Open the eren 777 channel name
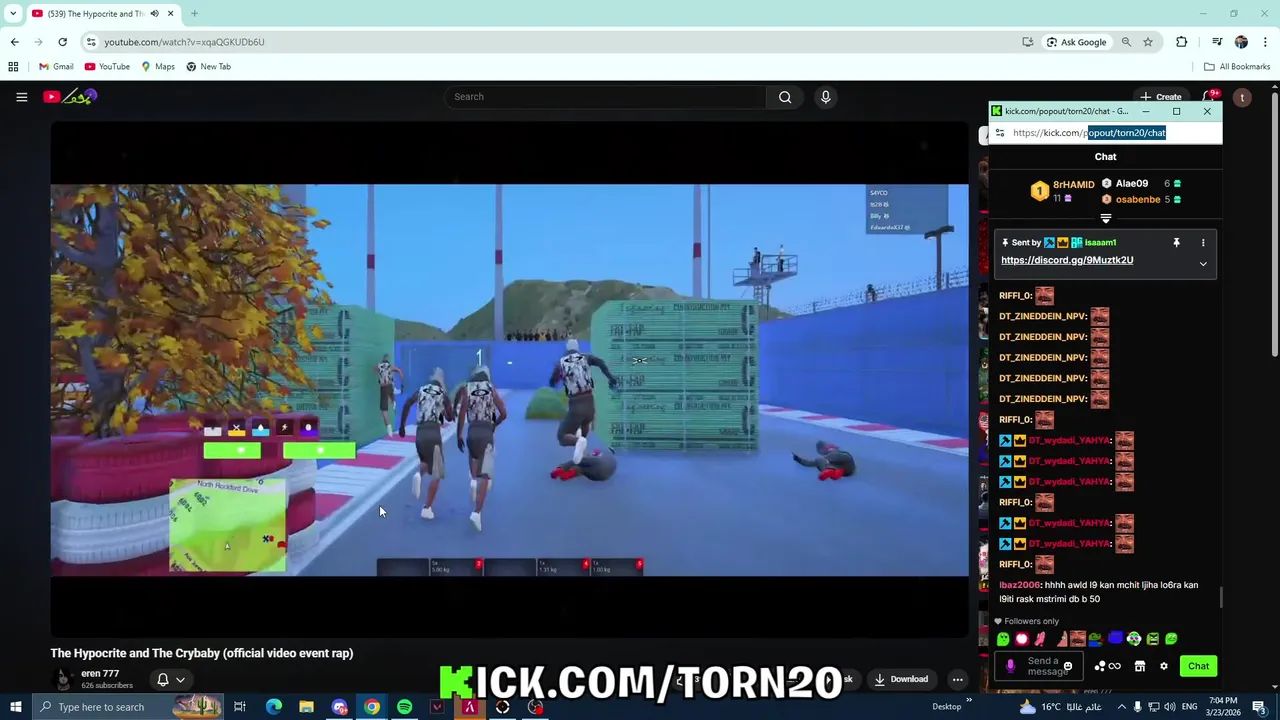The height and width of the screenshot is (720, 1280). pos(100,674)
